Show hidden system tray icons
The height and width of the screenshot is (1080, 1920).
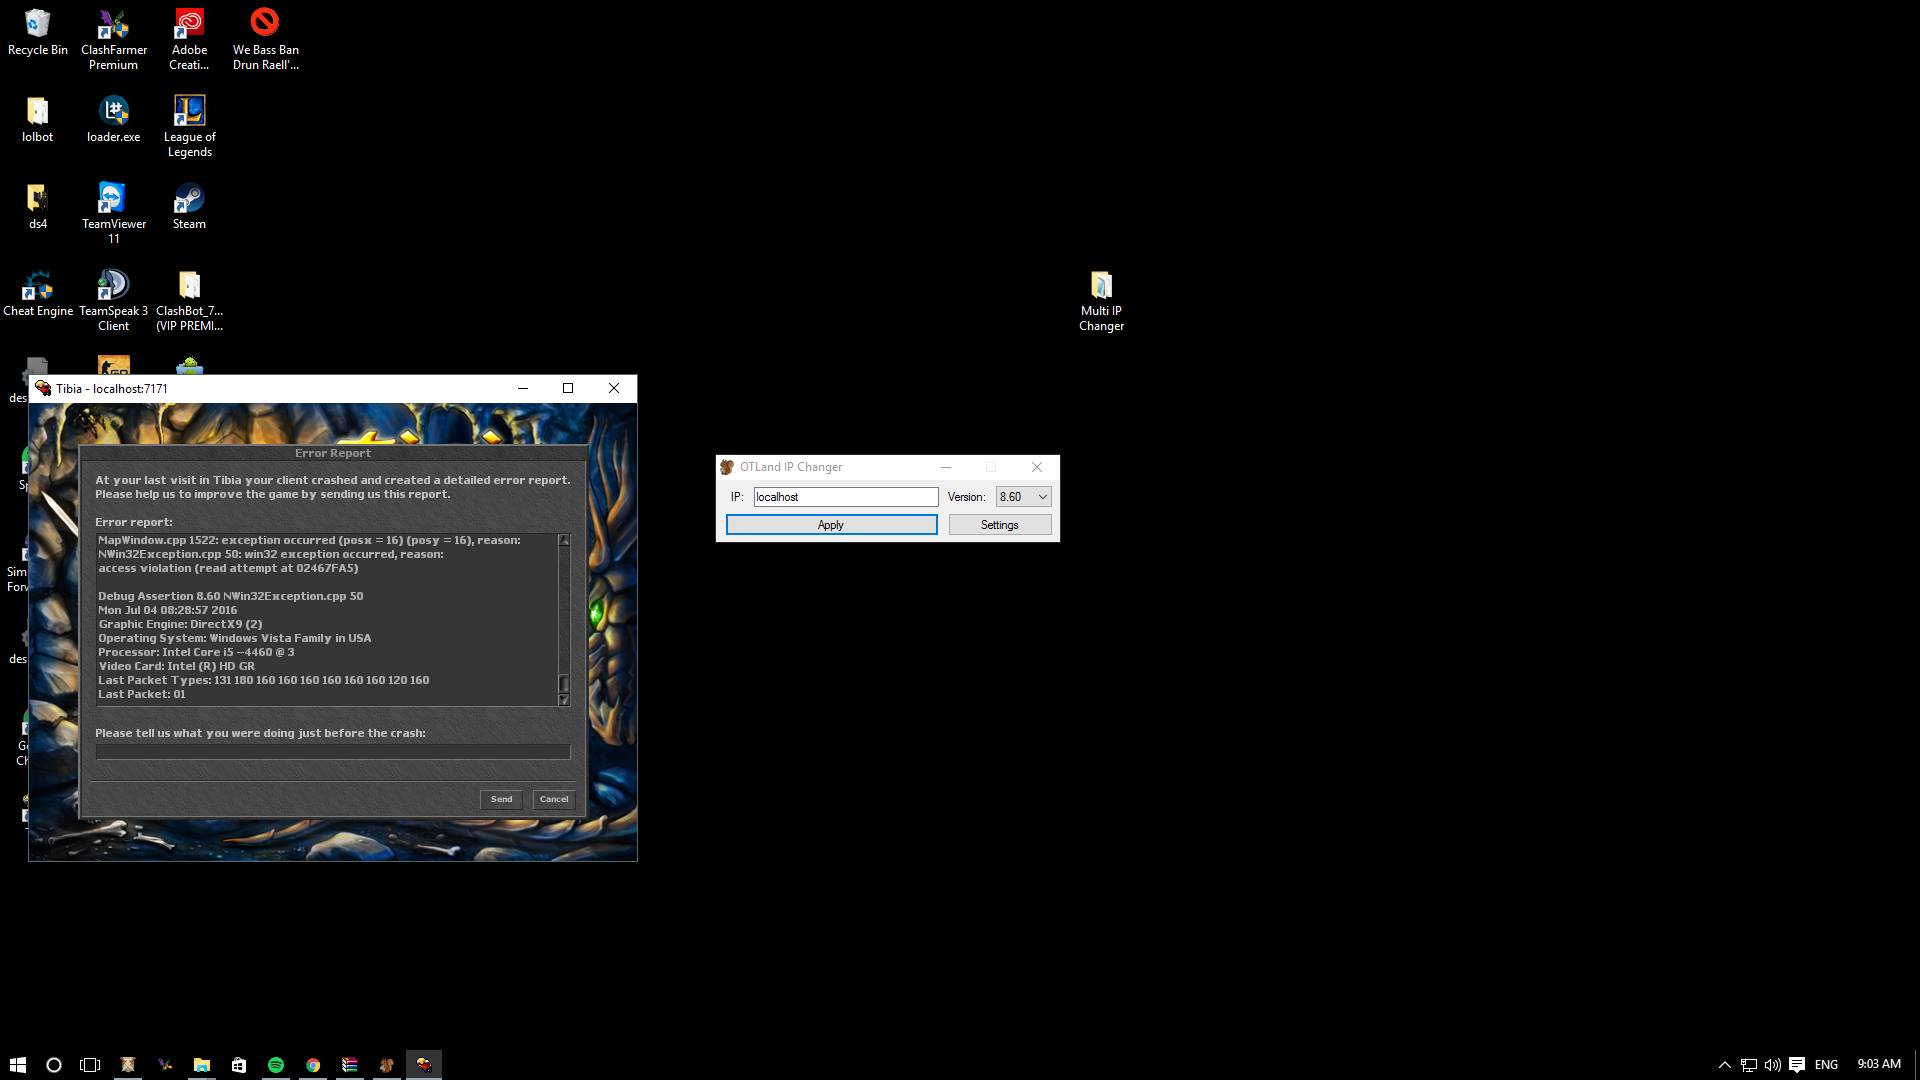(x=1724, y=1065)
